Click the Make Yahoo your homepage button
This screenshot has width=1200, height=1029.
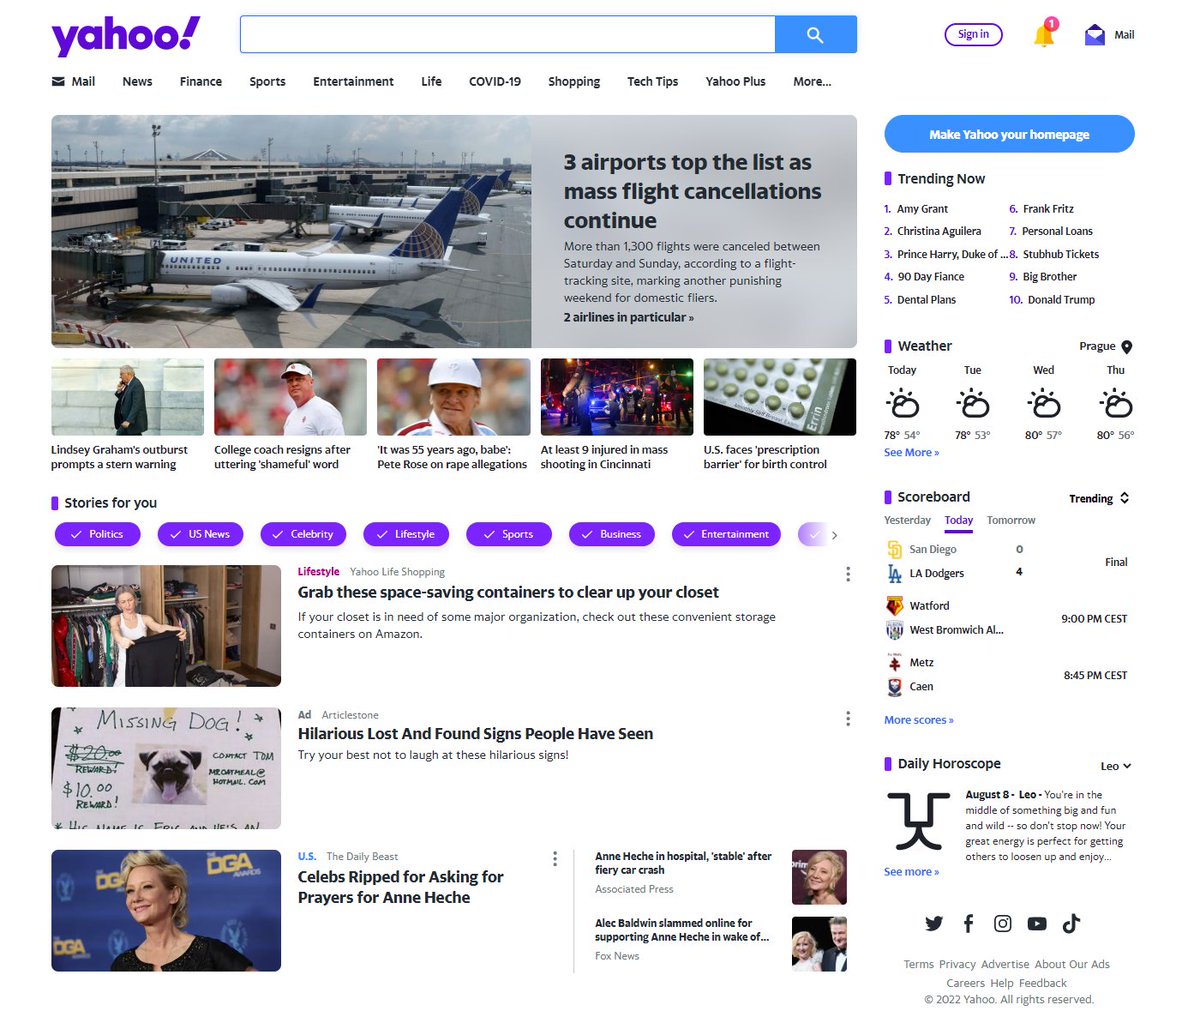click(x=1008, y=133)
